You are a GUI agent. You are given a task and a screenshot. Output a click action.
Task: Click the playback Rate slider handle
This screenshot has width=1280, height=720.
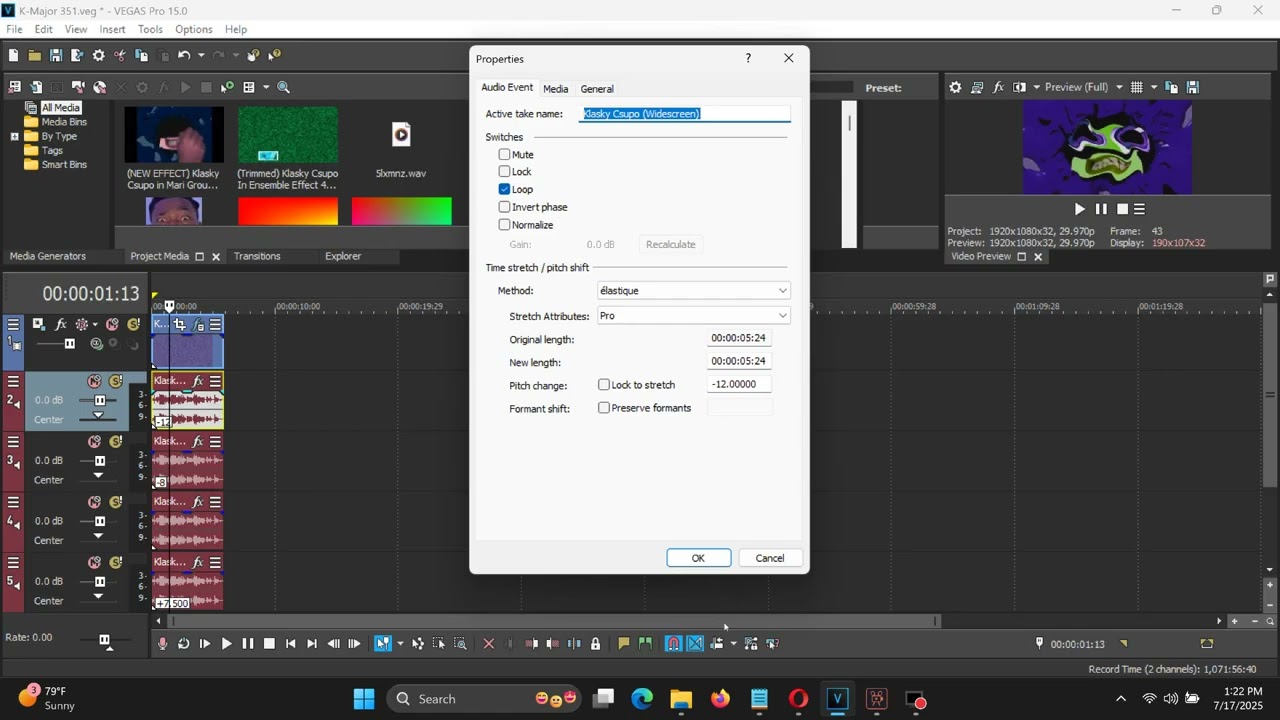pyautogui.click(x=104, y=640)
